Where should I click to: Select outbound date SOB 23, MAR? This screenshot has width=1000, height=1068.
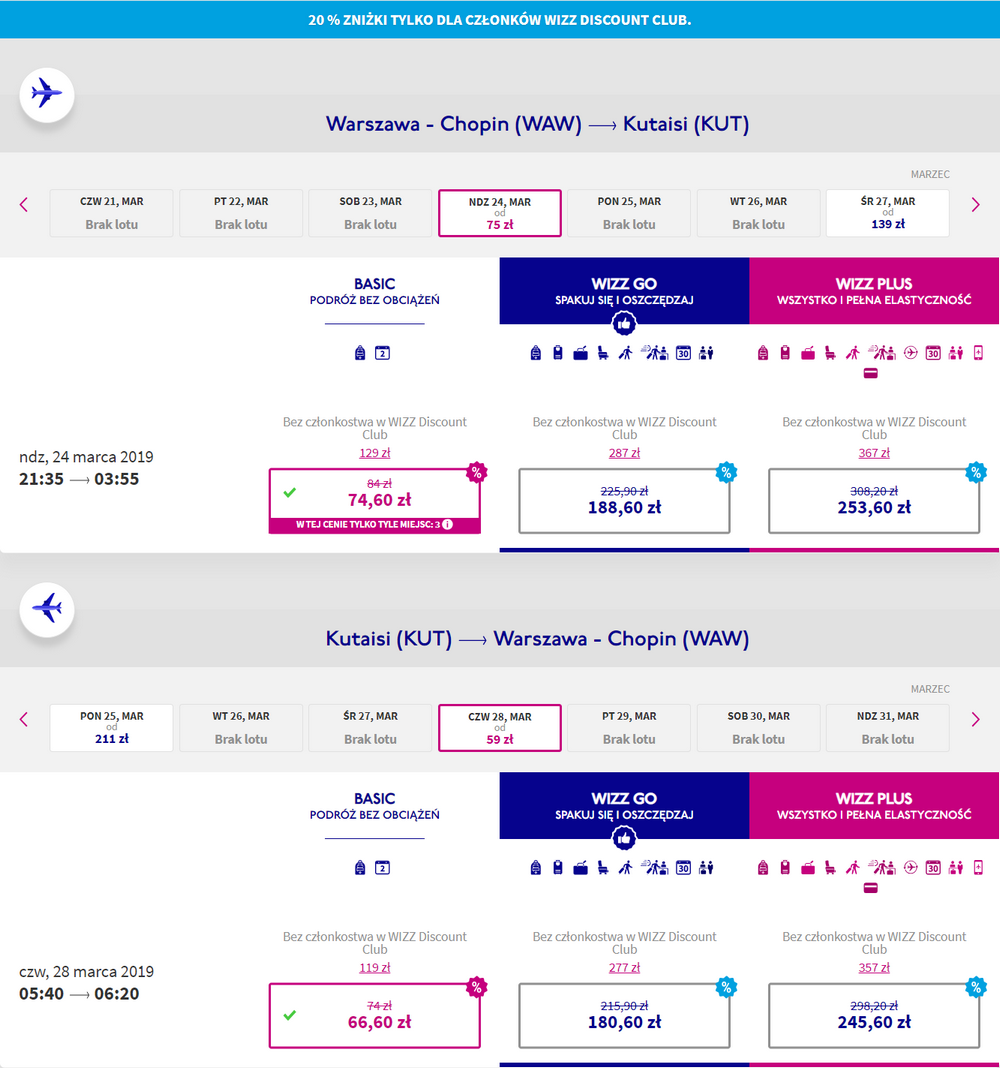point(371,213)
